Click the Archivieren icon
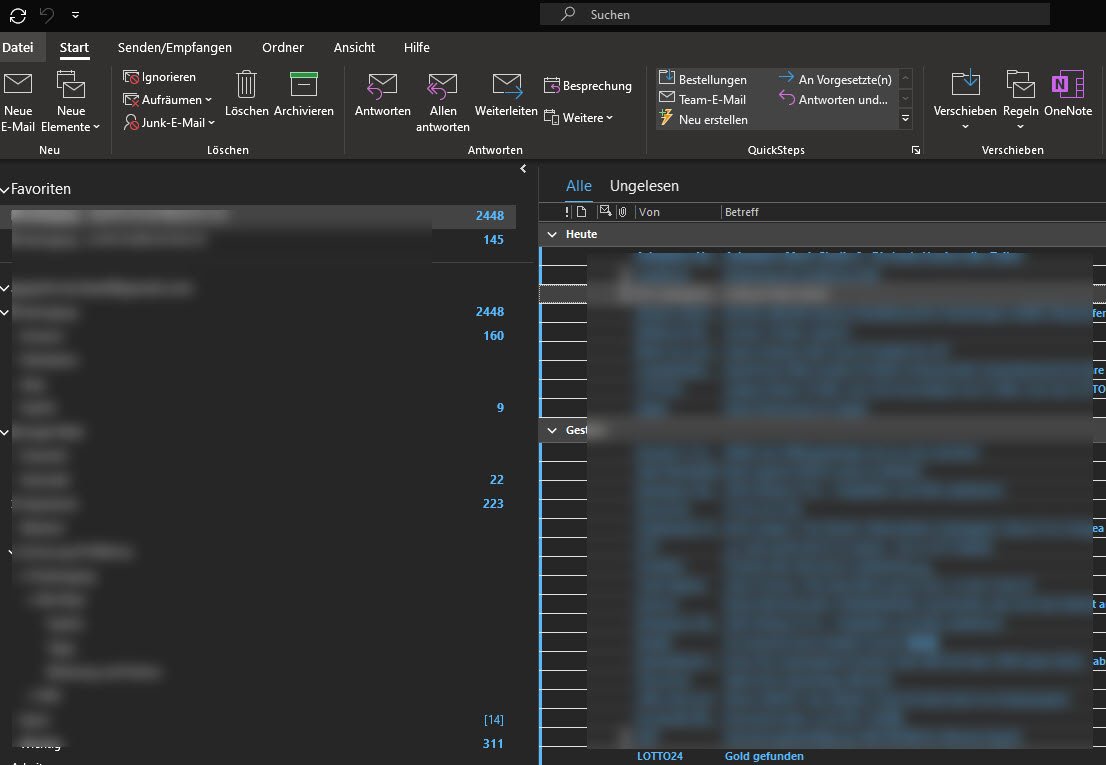 (303, 94)
